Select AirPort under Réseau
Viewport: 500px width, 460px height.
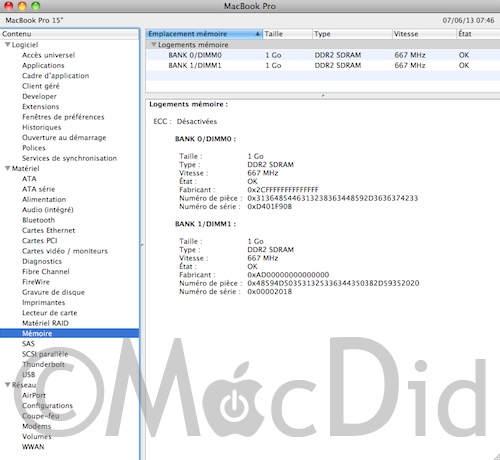(34, 395)
